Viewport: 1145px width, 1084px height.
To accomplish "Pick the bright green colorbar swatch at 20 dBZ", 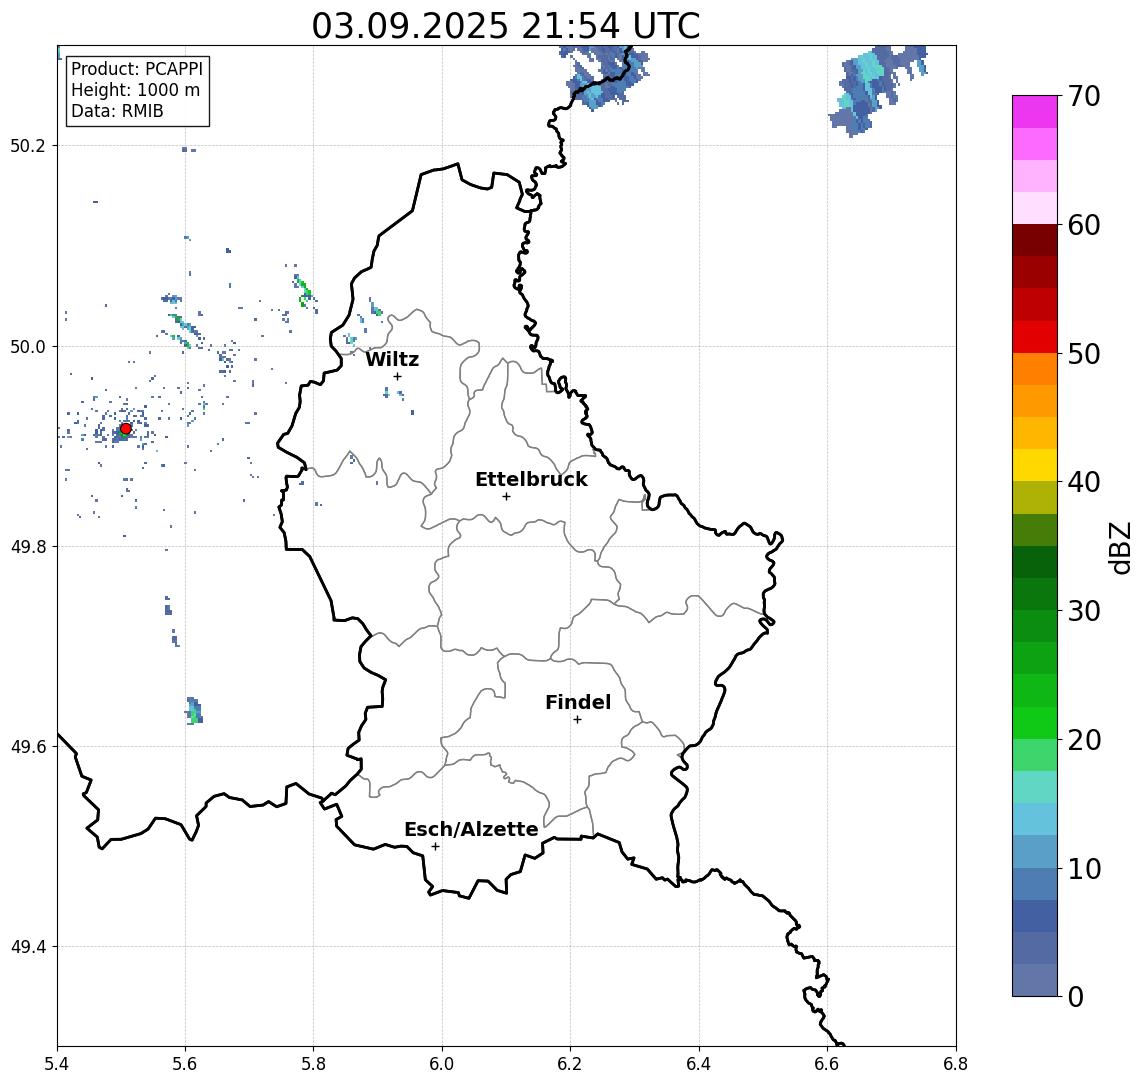I will (x=1035, y=723).
